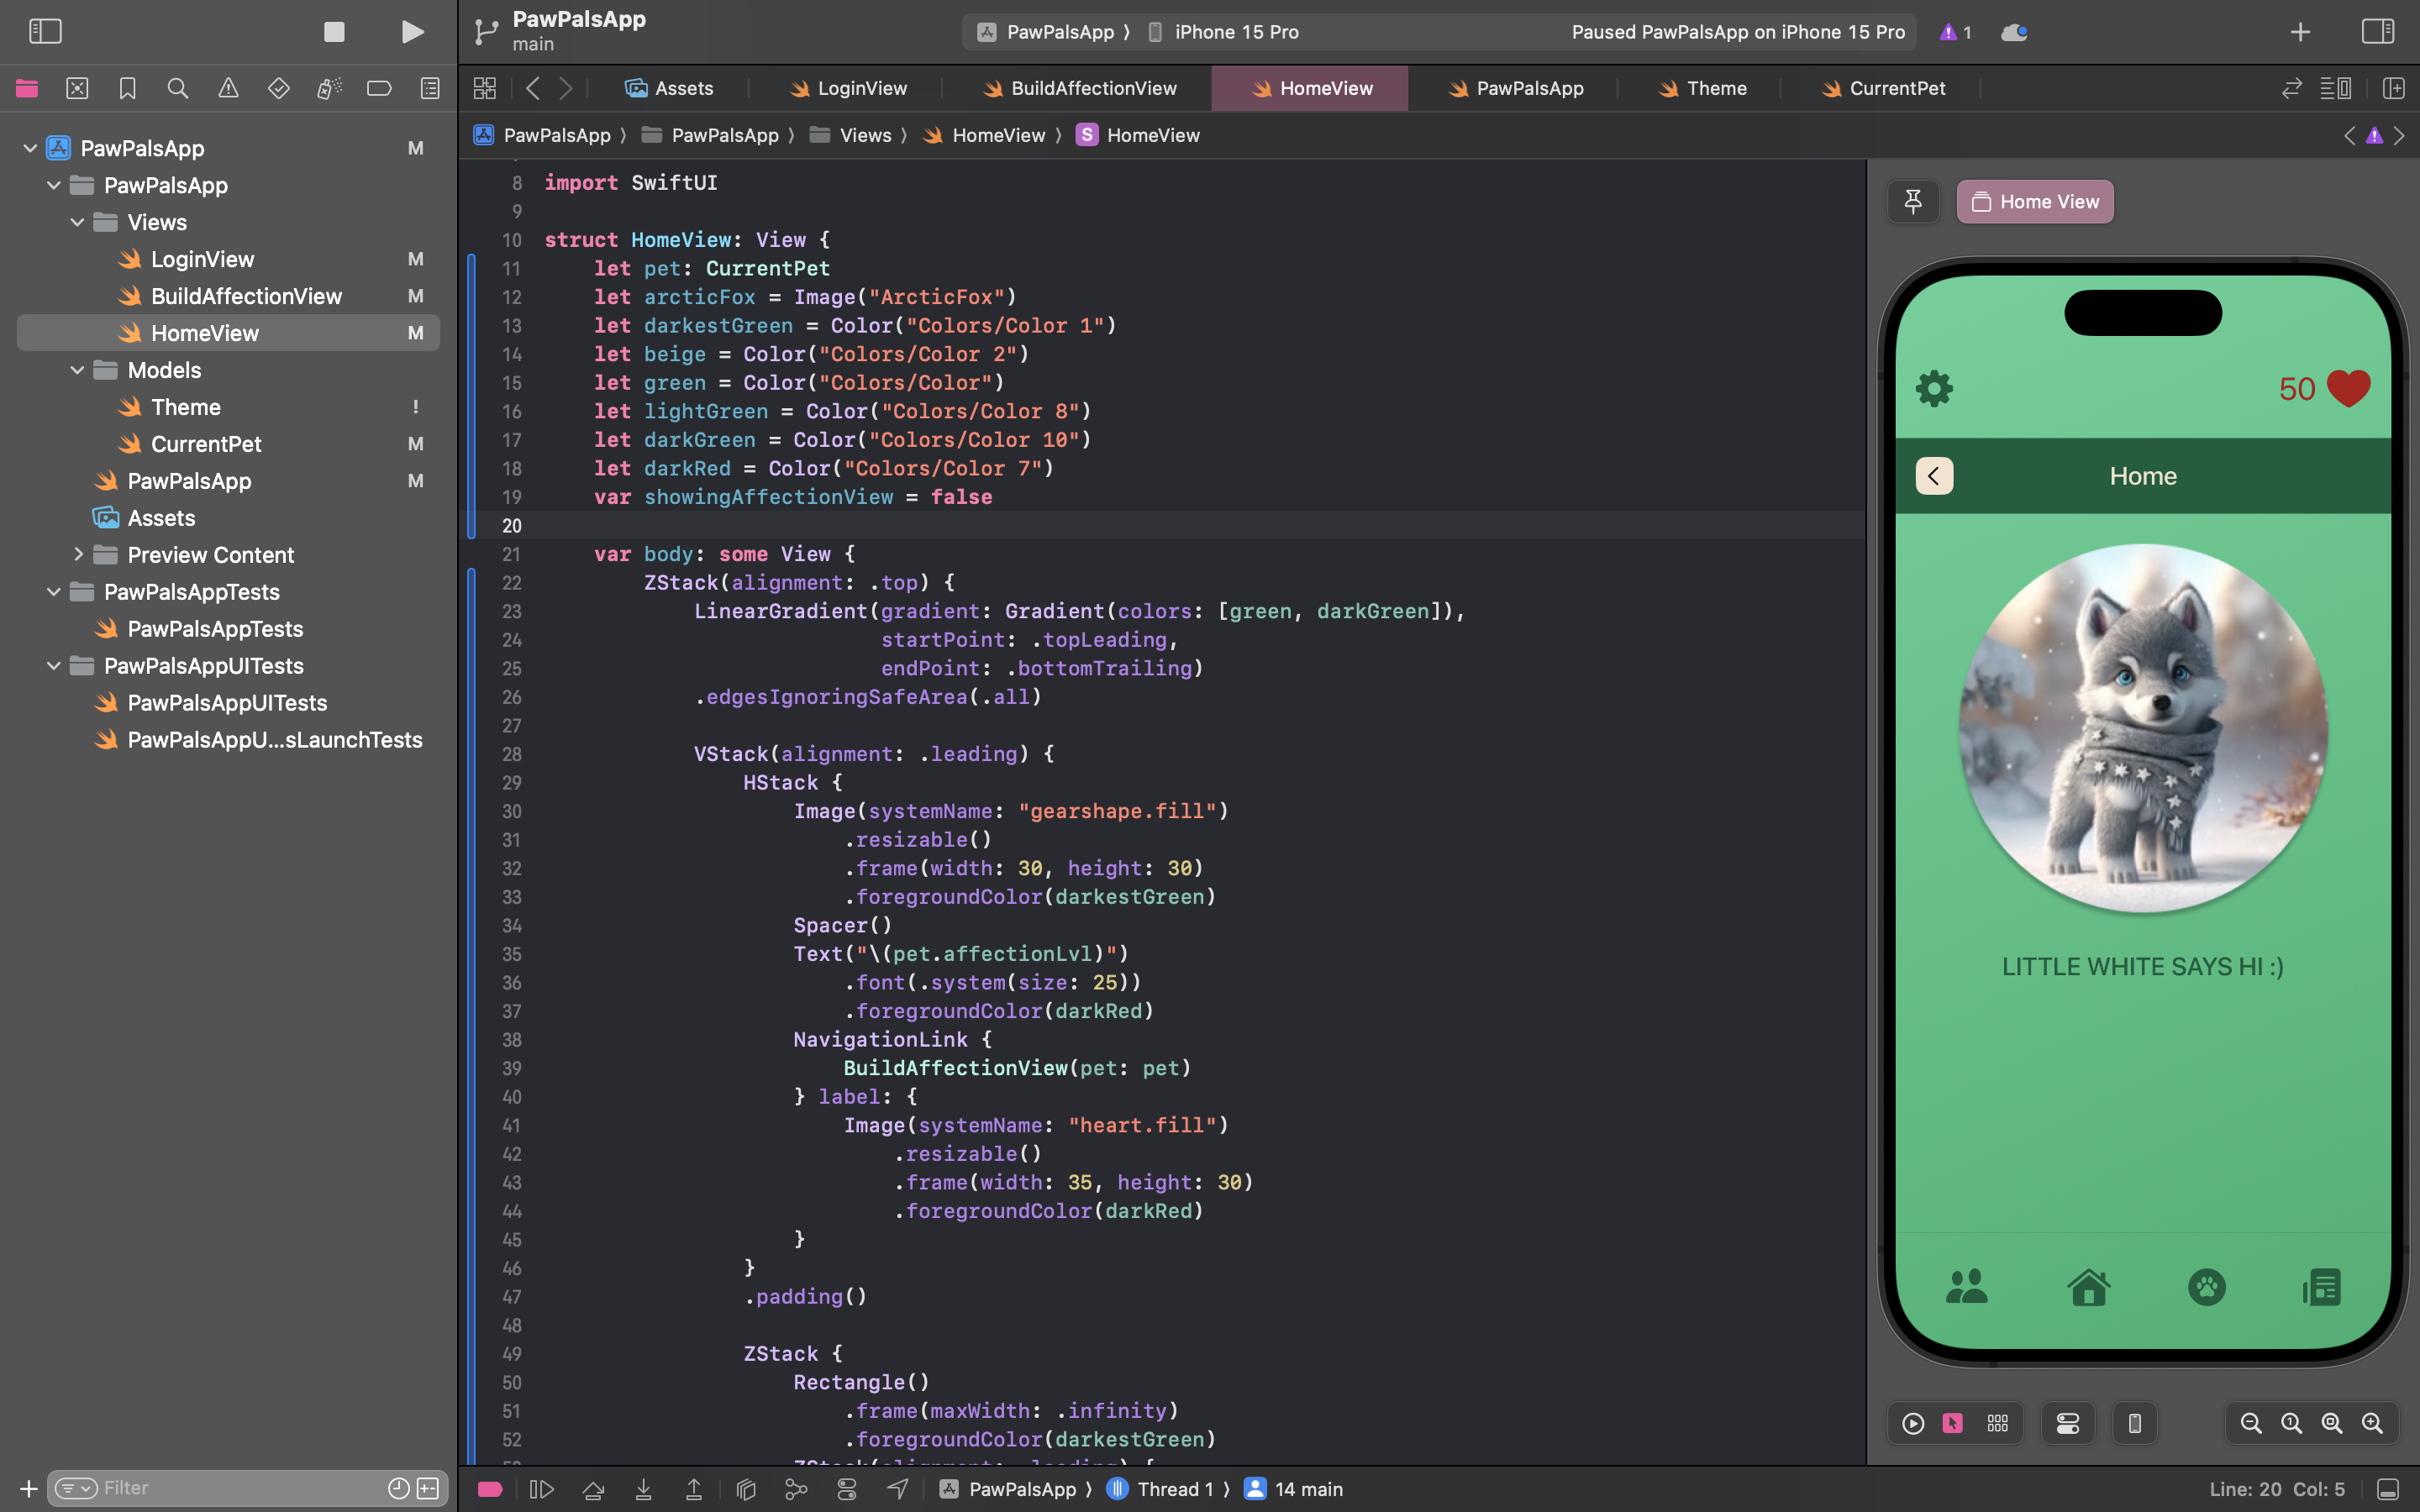Click the Run play button
Viewport: 2420px width, 1512px height.
pos(412,32)
